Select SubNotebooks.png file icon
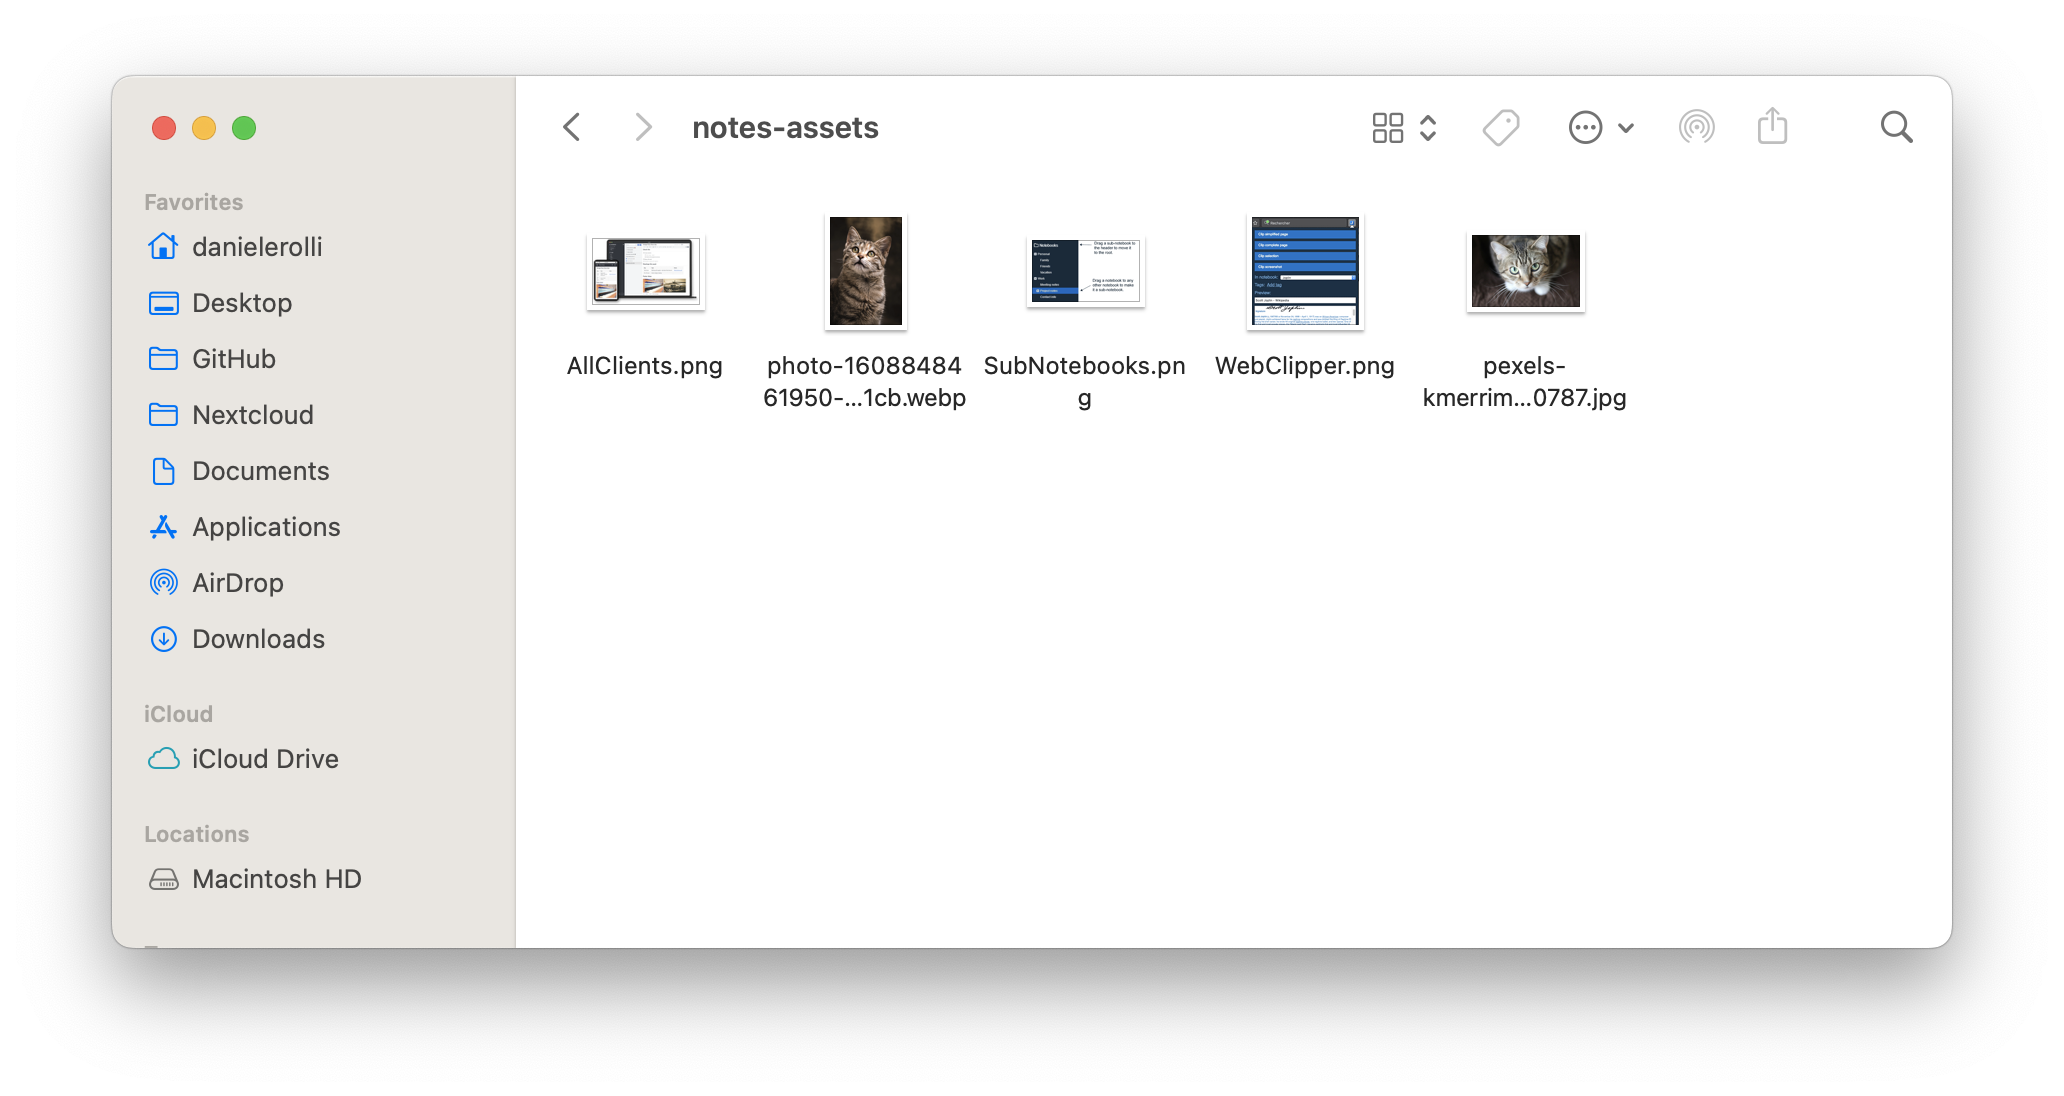2064x1096 pixels. (1085, 270)
